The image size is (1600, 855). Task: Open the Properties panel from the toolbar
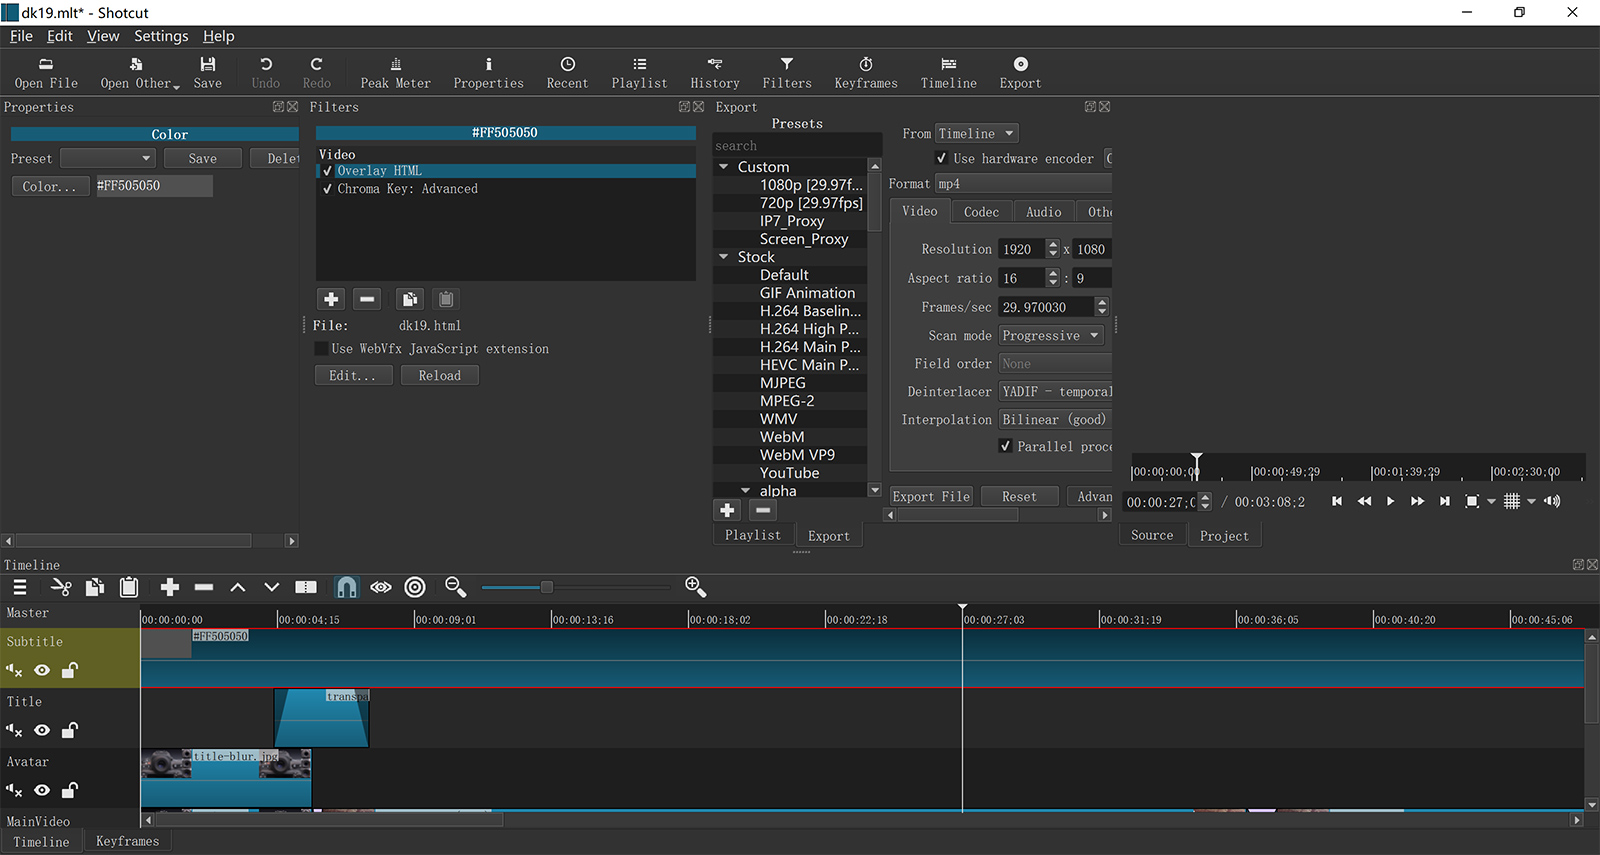(488, 73)
